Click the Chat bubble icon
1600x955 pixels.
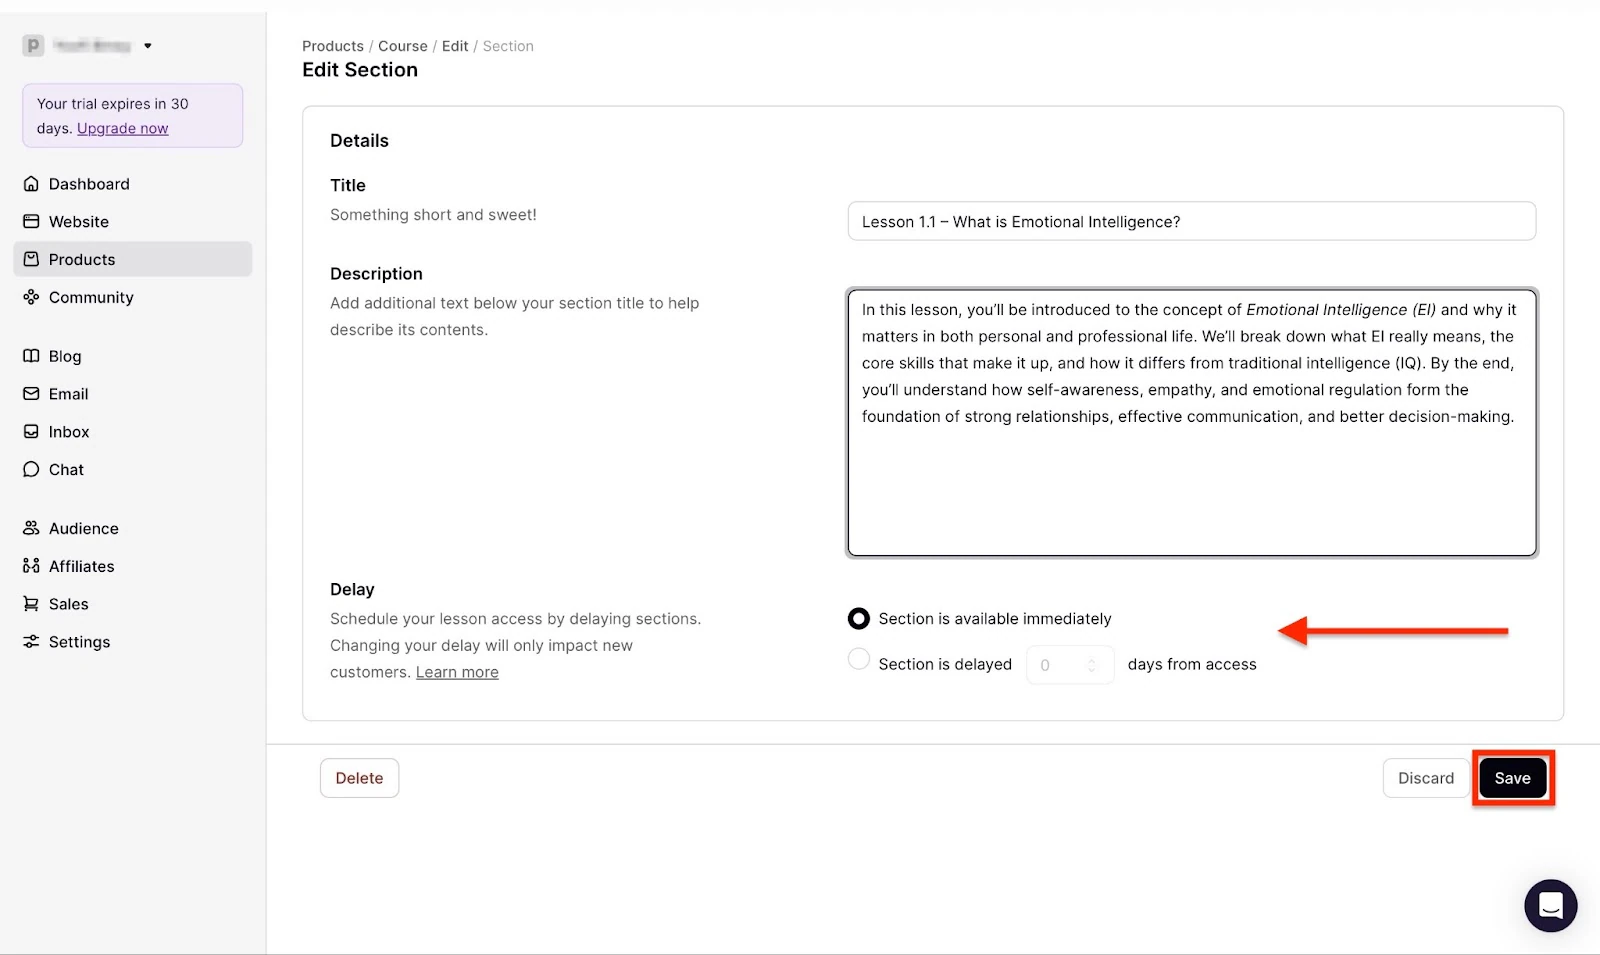[31, 470]
